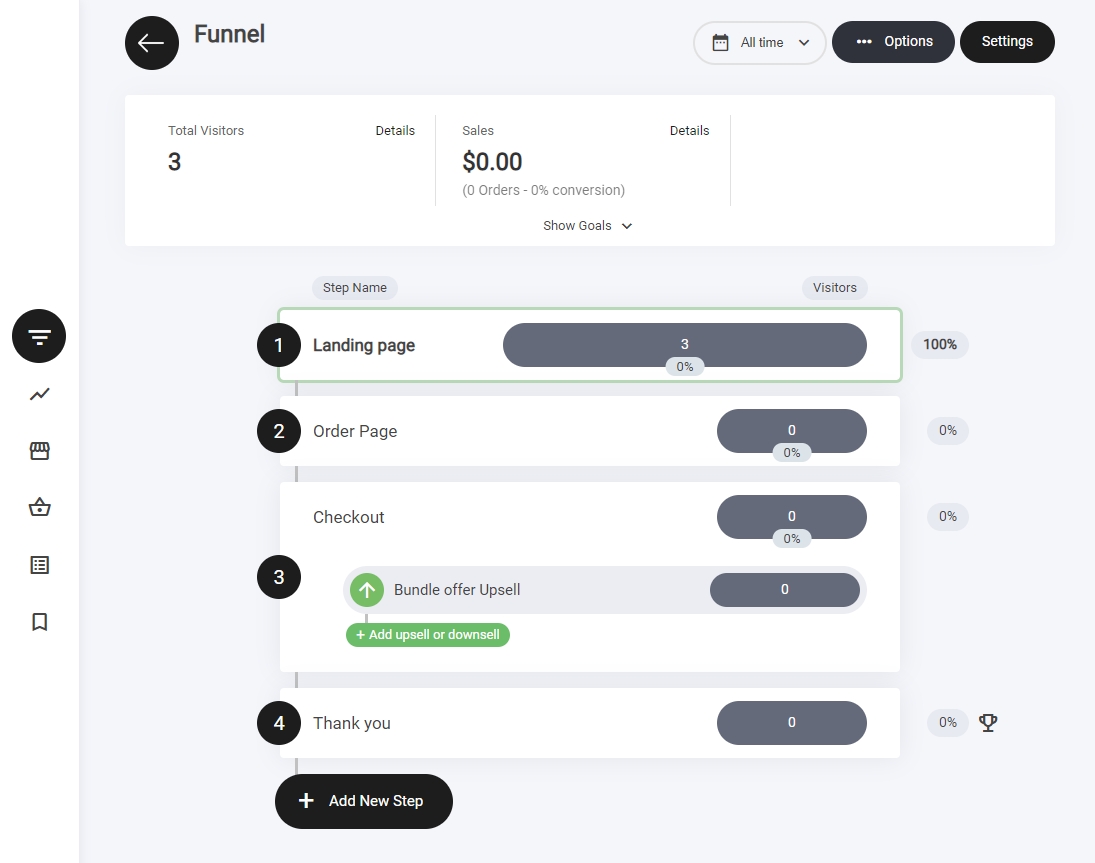Open the list icon in sidebar

[39, 565]
